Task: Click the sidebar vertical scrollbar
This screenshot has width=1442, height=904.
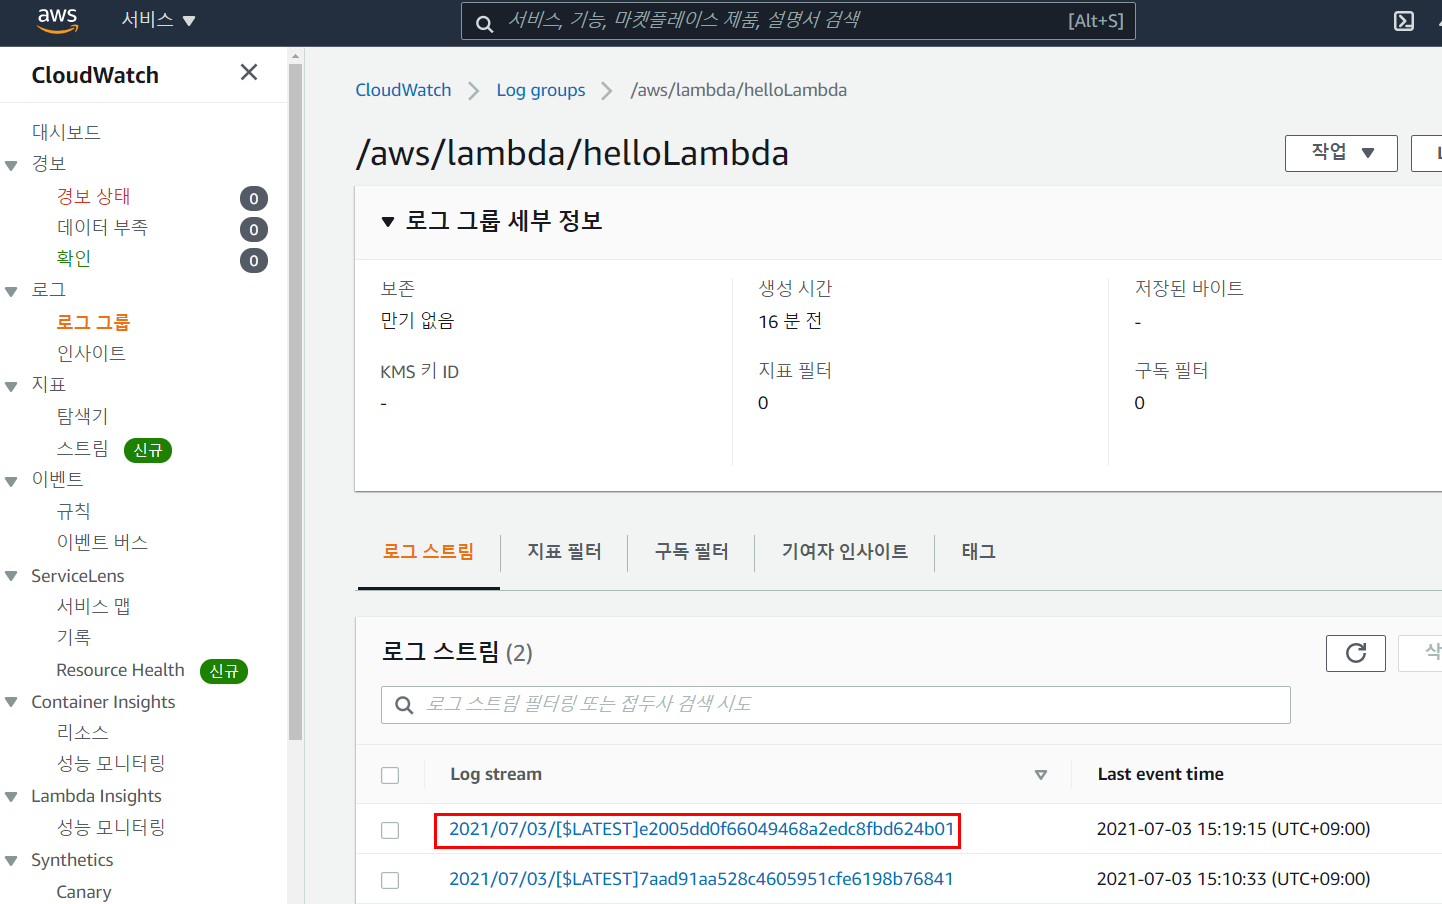Action: [295, 400]
